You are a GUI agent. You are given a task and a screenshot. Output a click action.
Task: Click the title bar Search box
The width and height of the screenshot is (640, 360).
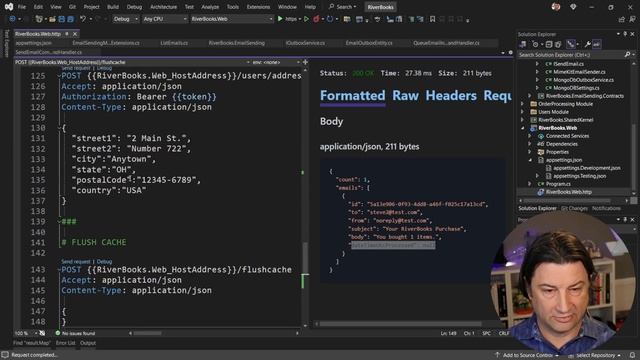coord(343,7)
